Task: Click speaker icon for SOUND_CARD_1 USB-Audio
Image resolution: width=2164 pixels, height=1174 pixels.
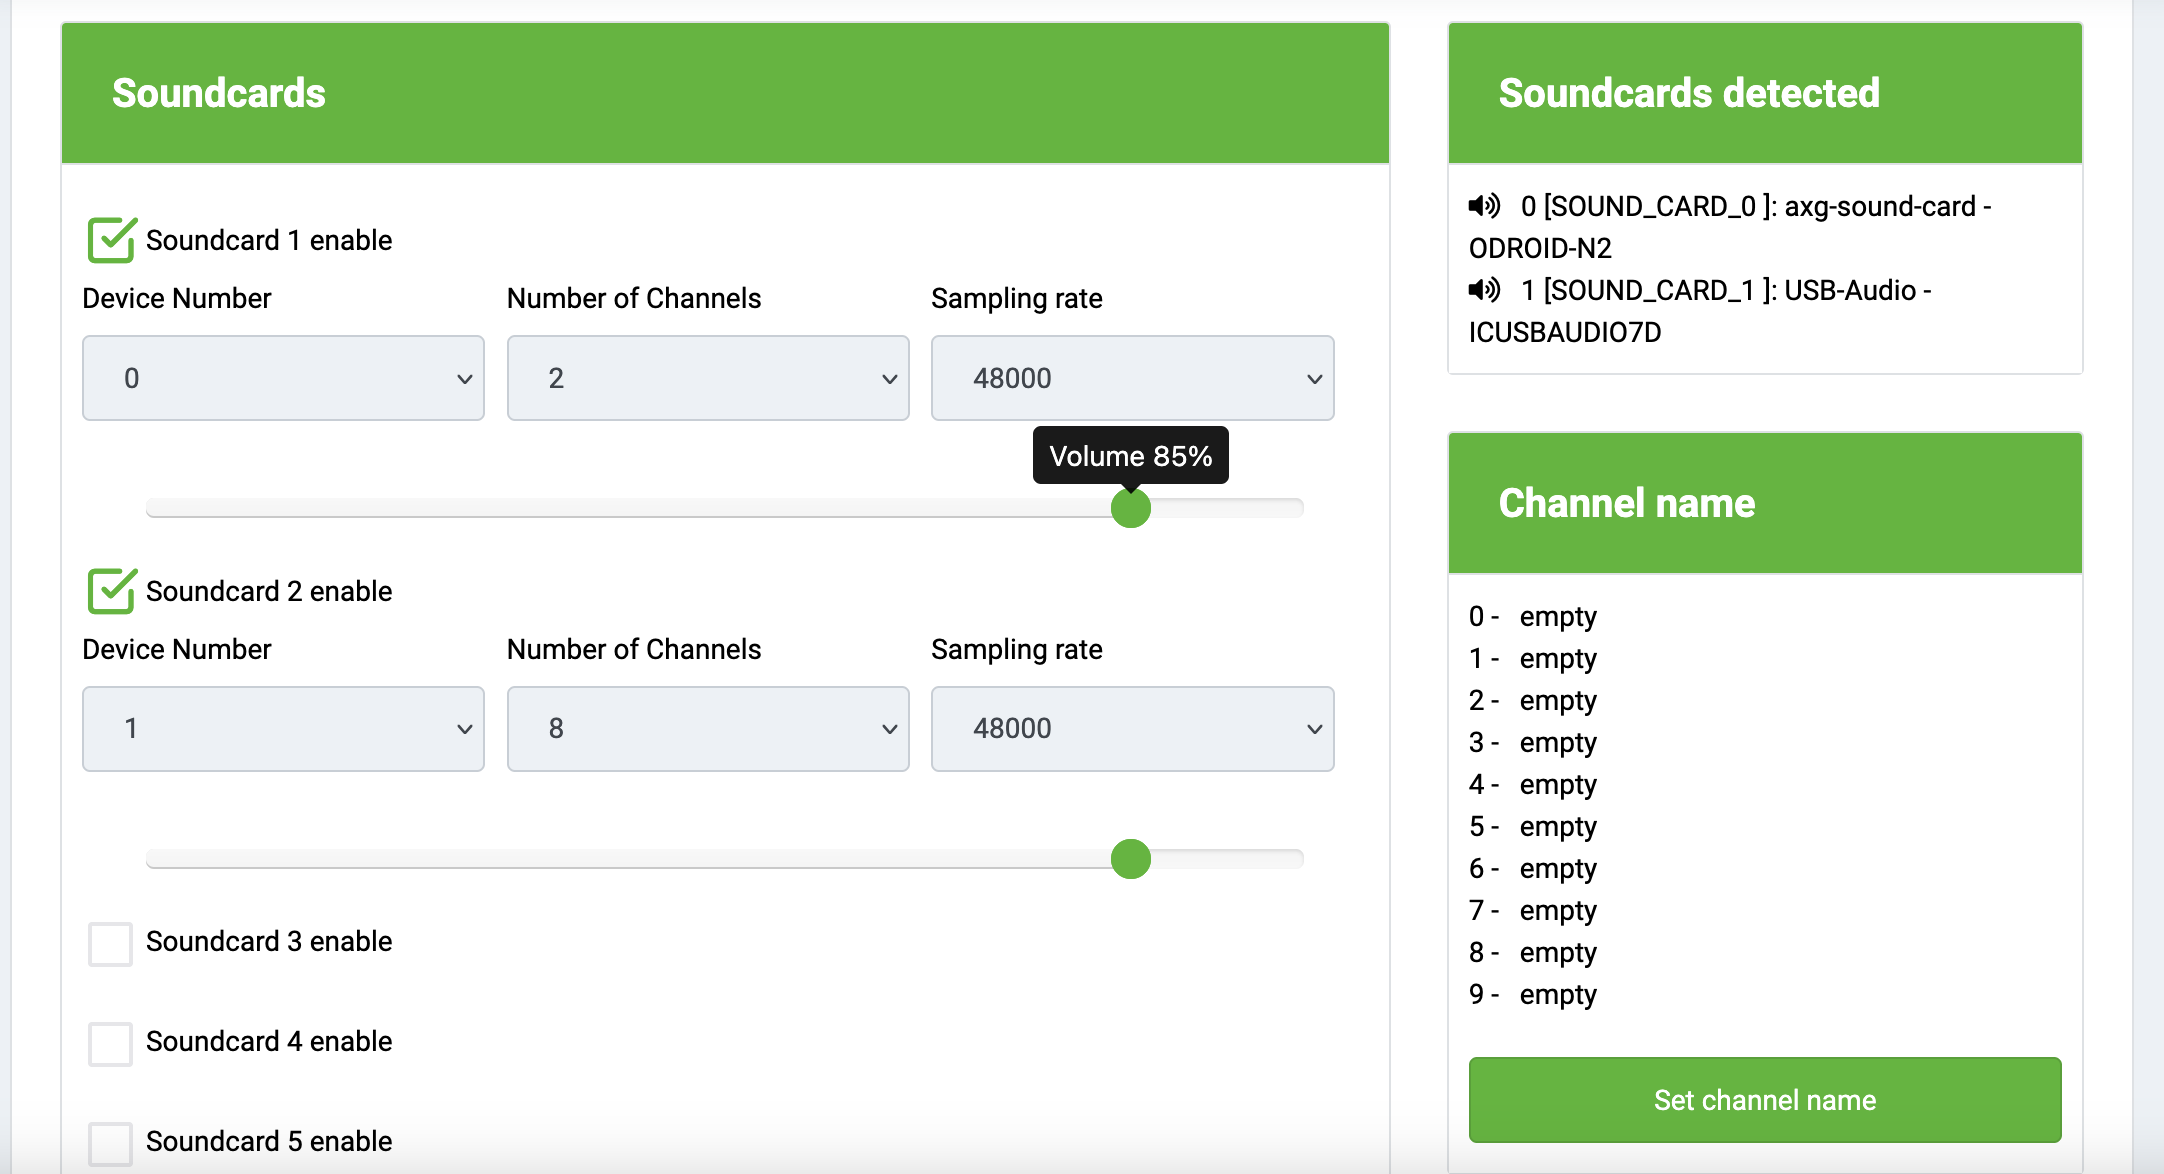Action: (x=1484, y=290)
